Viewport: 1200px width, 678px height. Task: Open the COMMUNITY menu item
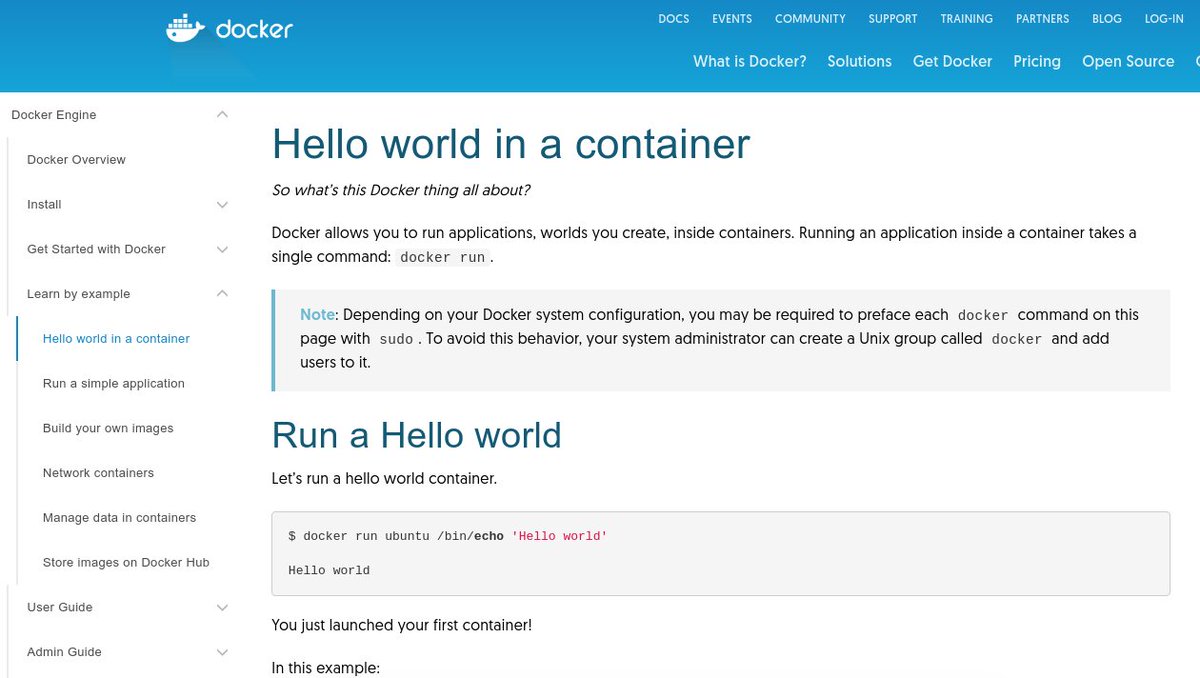(x=810, y=19)
